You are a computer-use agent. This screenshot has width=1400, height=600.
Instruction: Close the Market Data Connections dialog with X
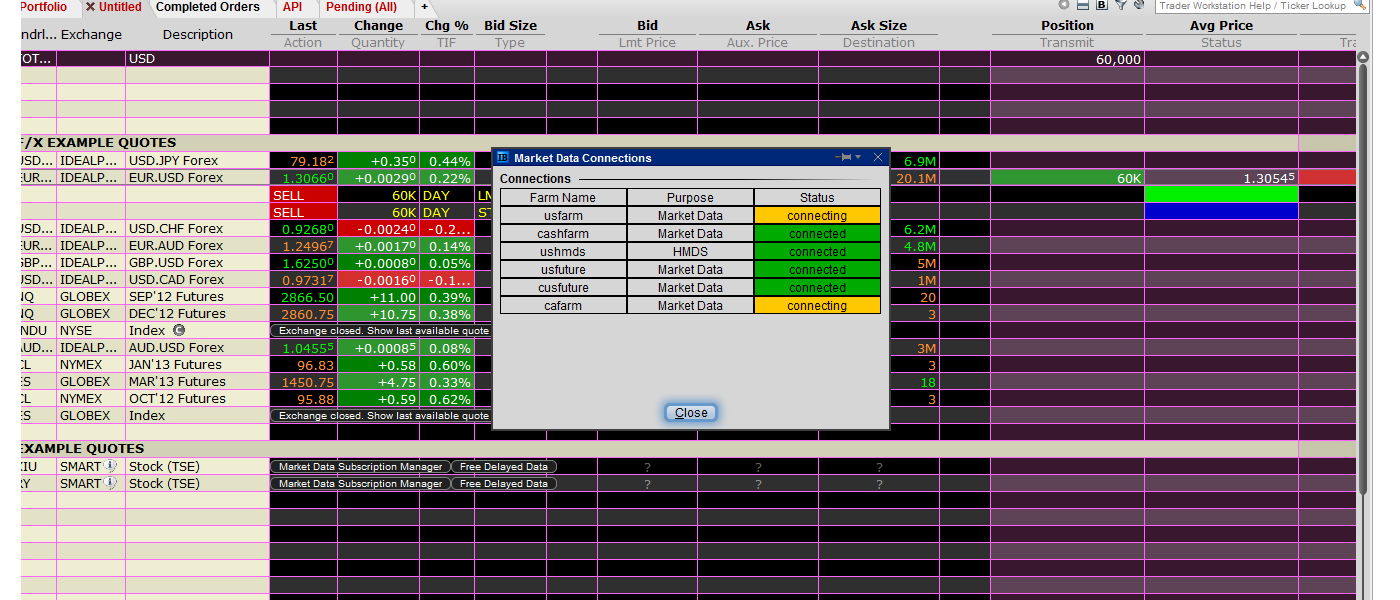878,158
